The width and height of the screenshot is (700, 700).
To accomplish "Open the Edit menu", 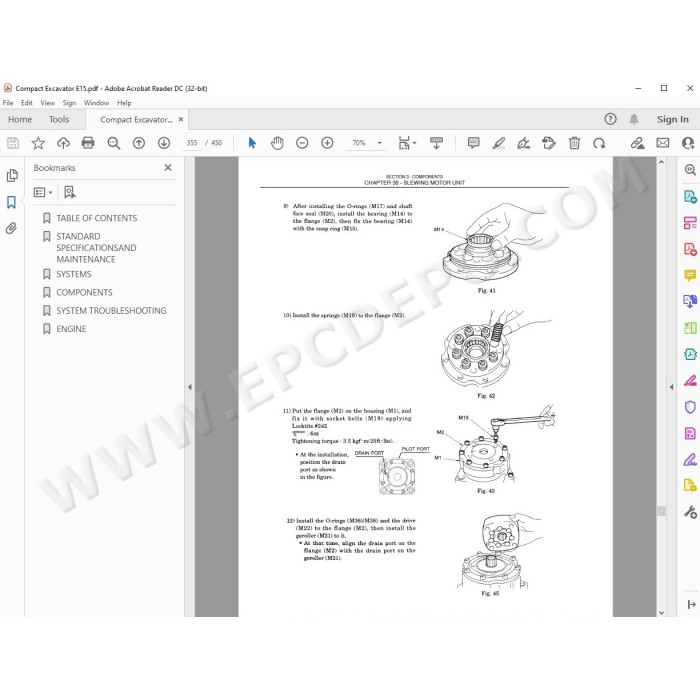I will tap(27, 103).
